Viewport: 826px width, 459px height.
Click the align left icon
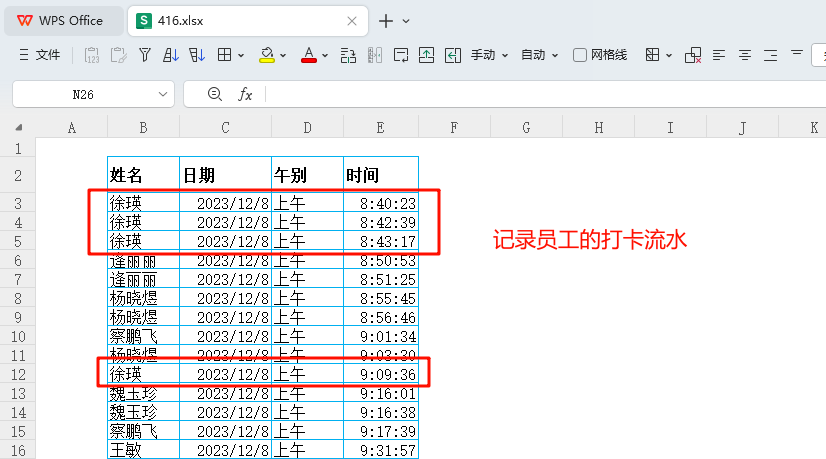tap(719, 55)
